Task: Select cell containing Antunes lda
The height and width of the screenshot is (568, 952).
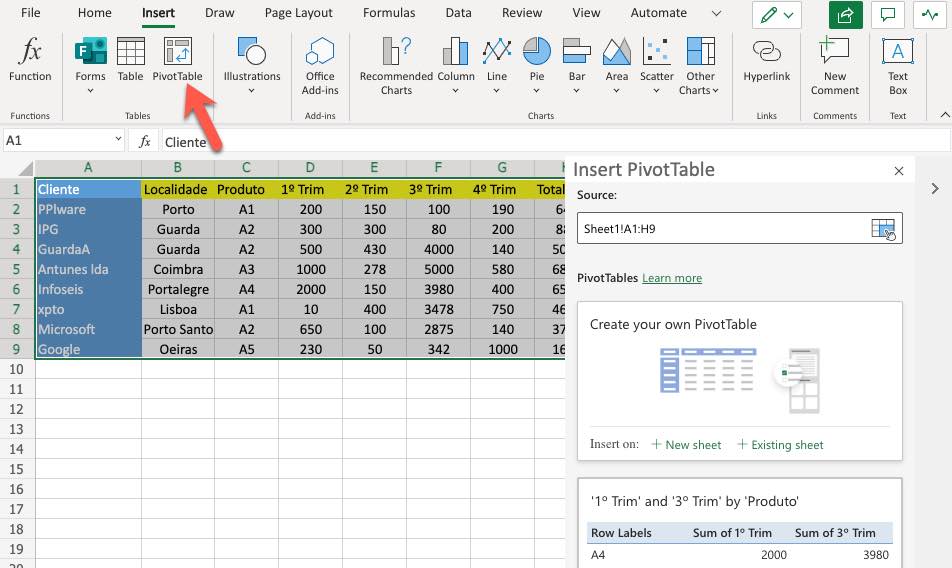Action: pyautogui.click(x=88, y=269)
